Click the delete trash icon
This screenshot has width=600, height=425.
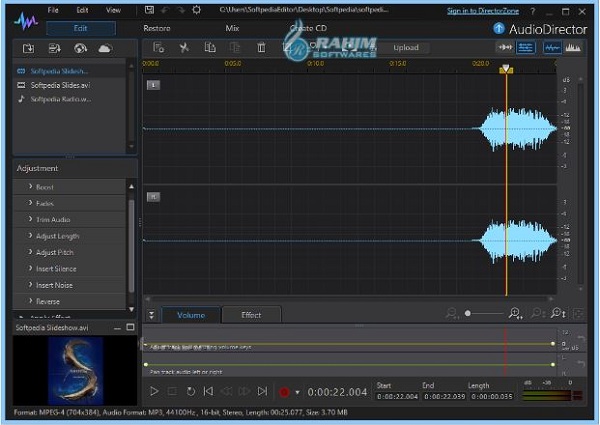pos(260,47)
